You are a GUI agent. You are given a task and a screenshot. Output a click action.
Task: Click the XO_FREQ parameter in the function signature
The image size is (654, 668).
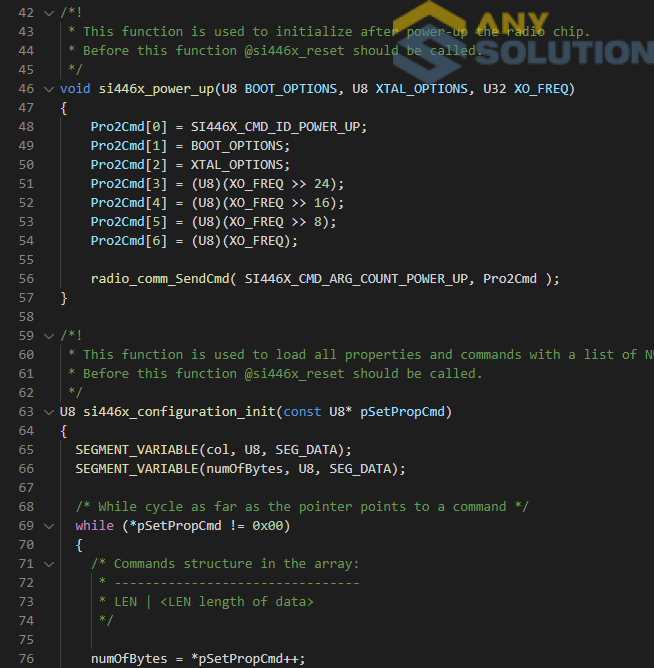click(541, 88)
